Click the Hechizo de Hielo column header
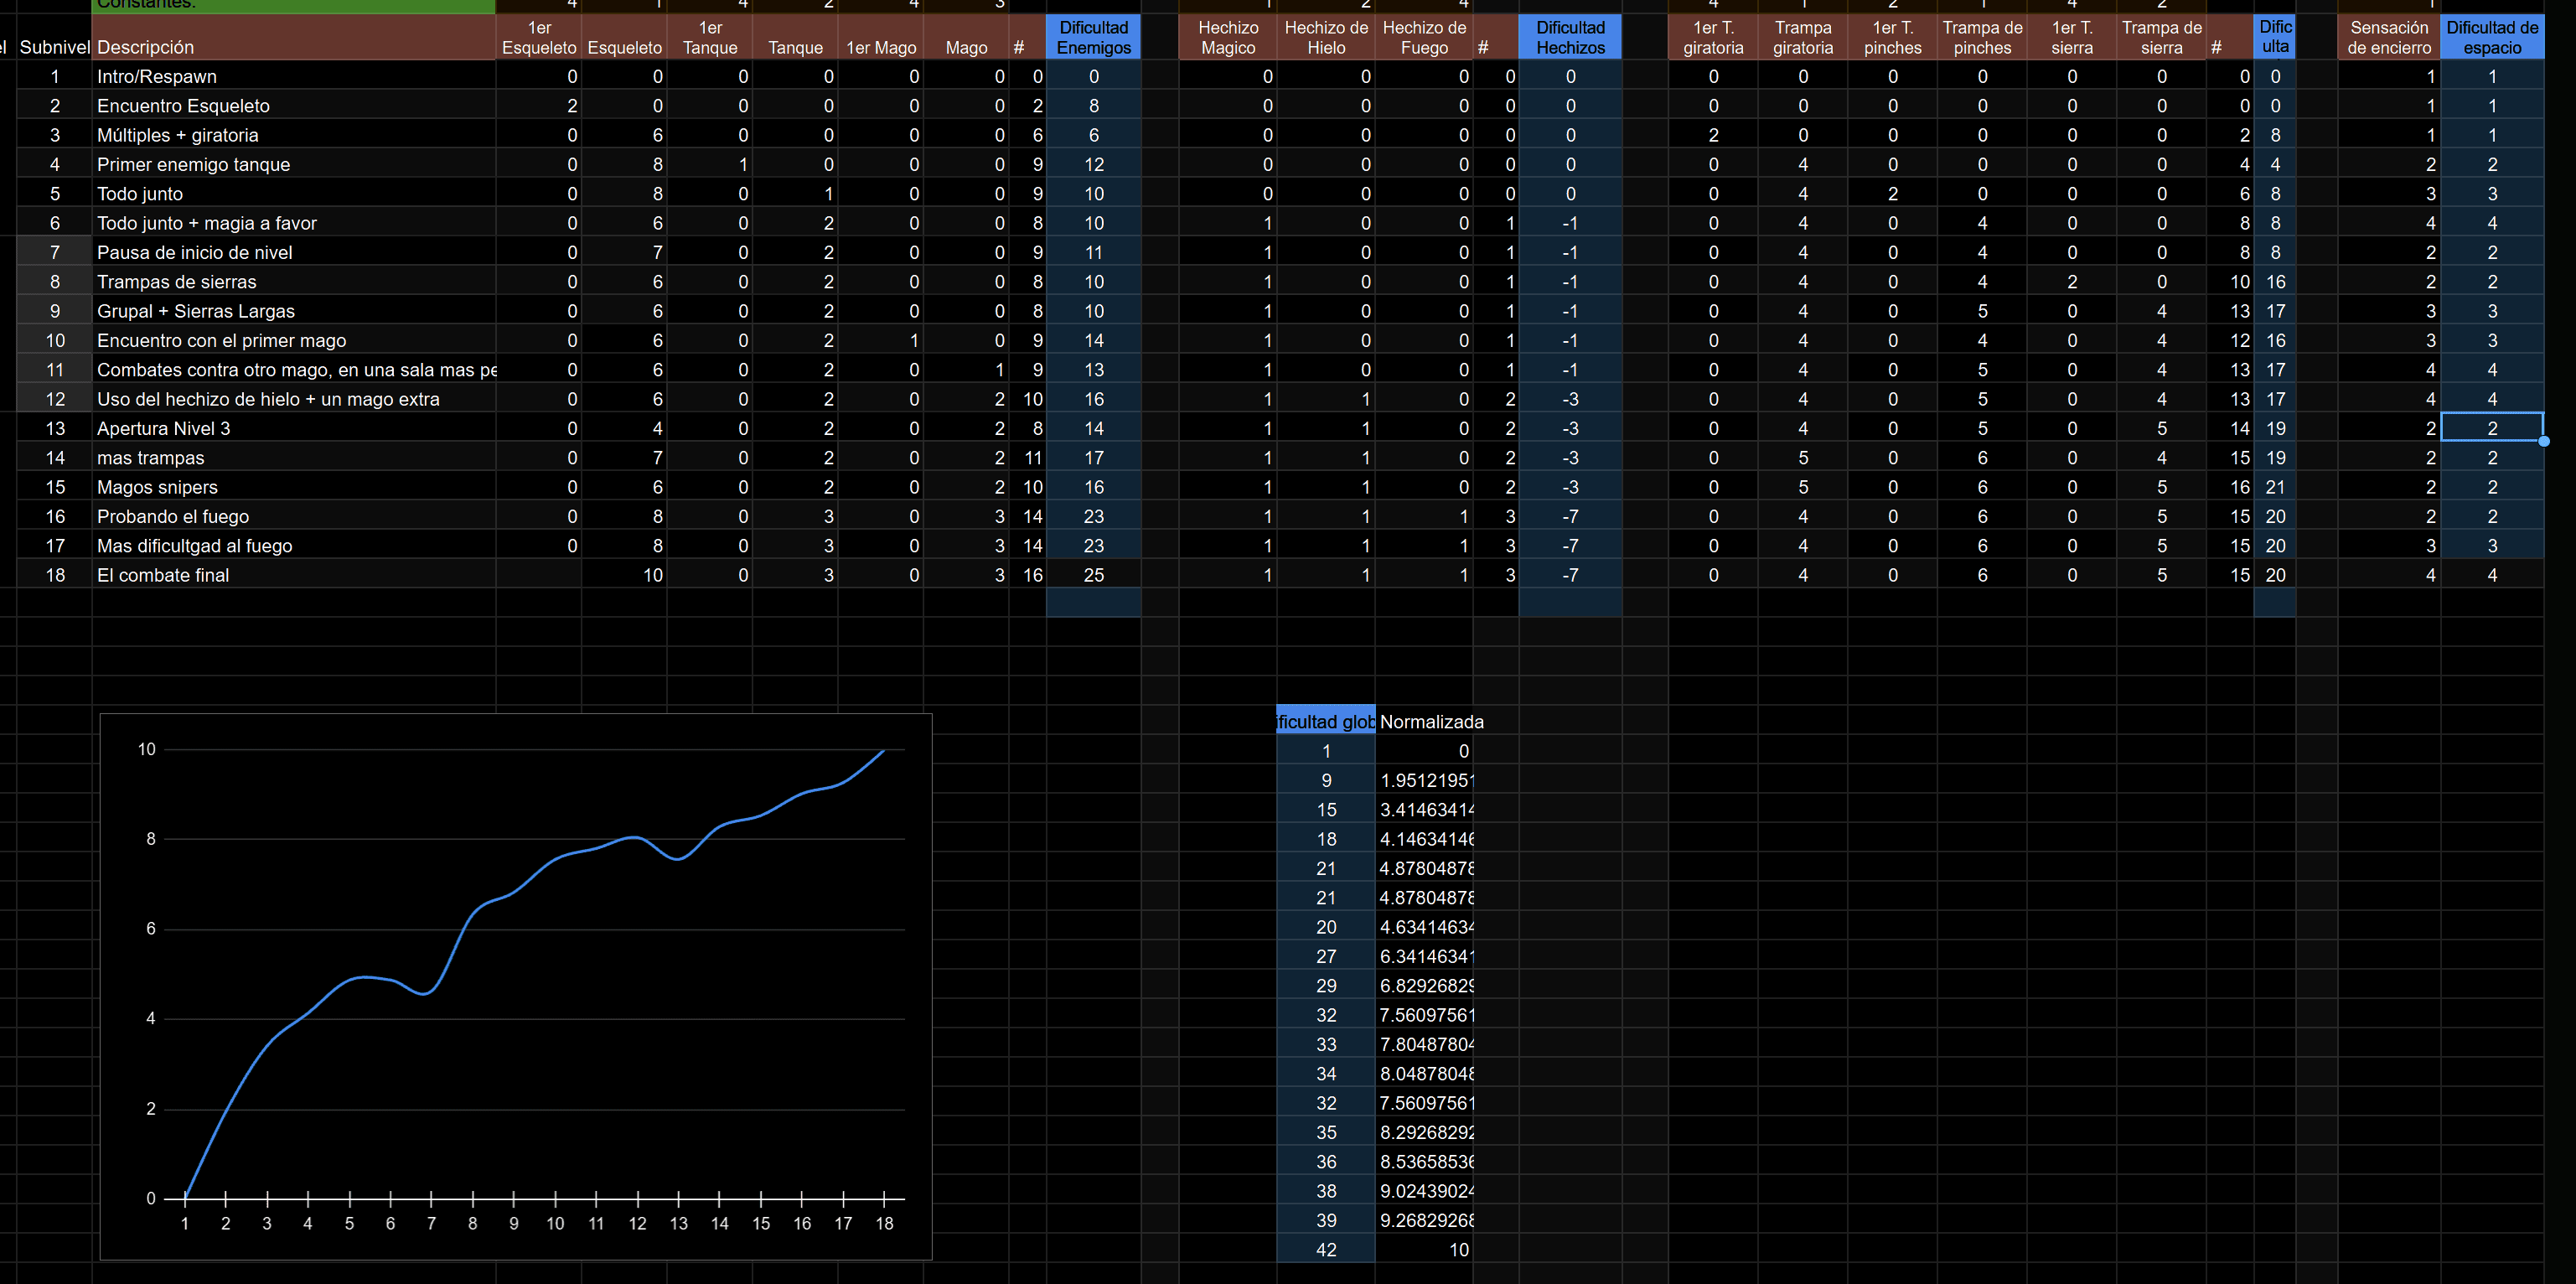 click(x=1326, y=37)
